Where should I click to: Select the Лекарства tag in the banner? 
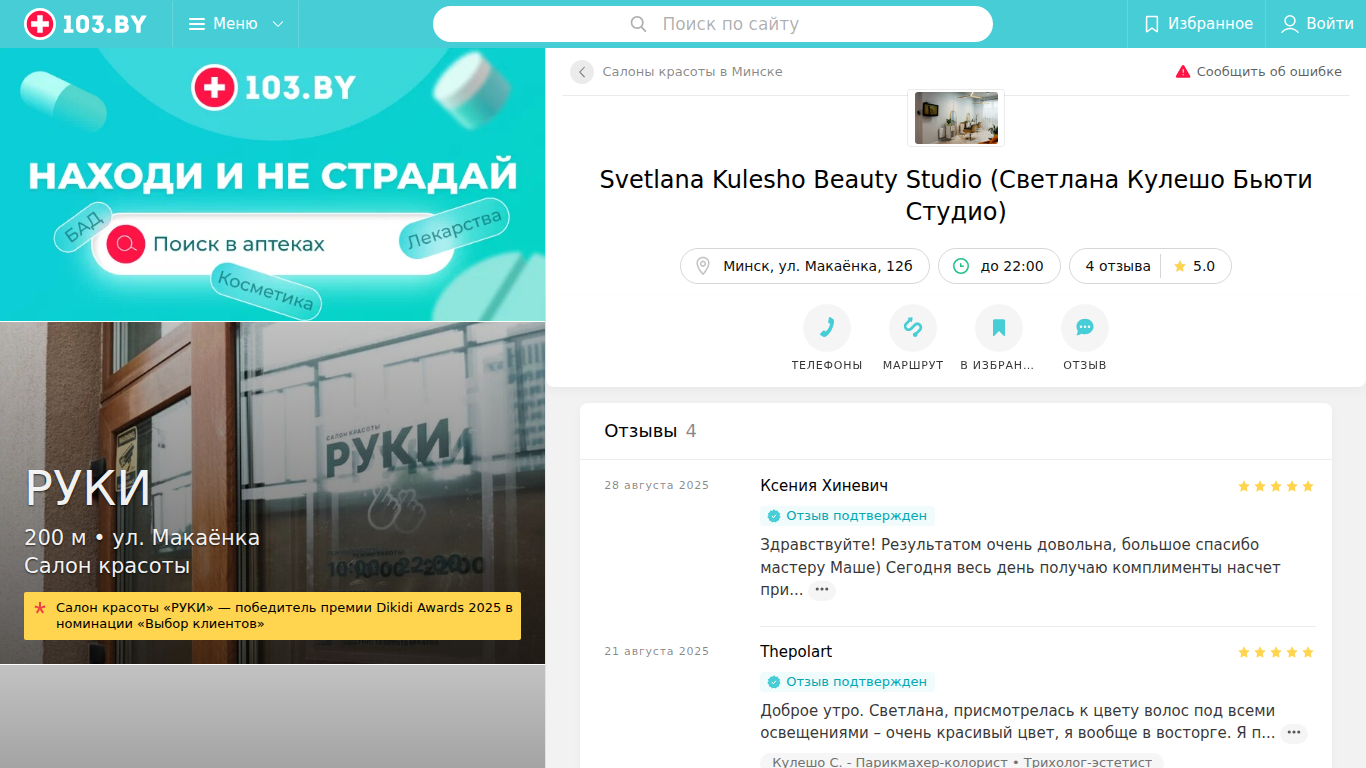click(x=454, y=228)
